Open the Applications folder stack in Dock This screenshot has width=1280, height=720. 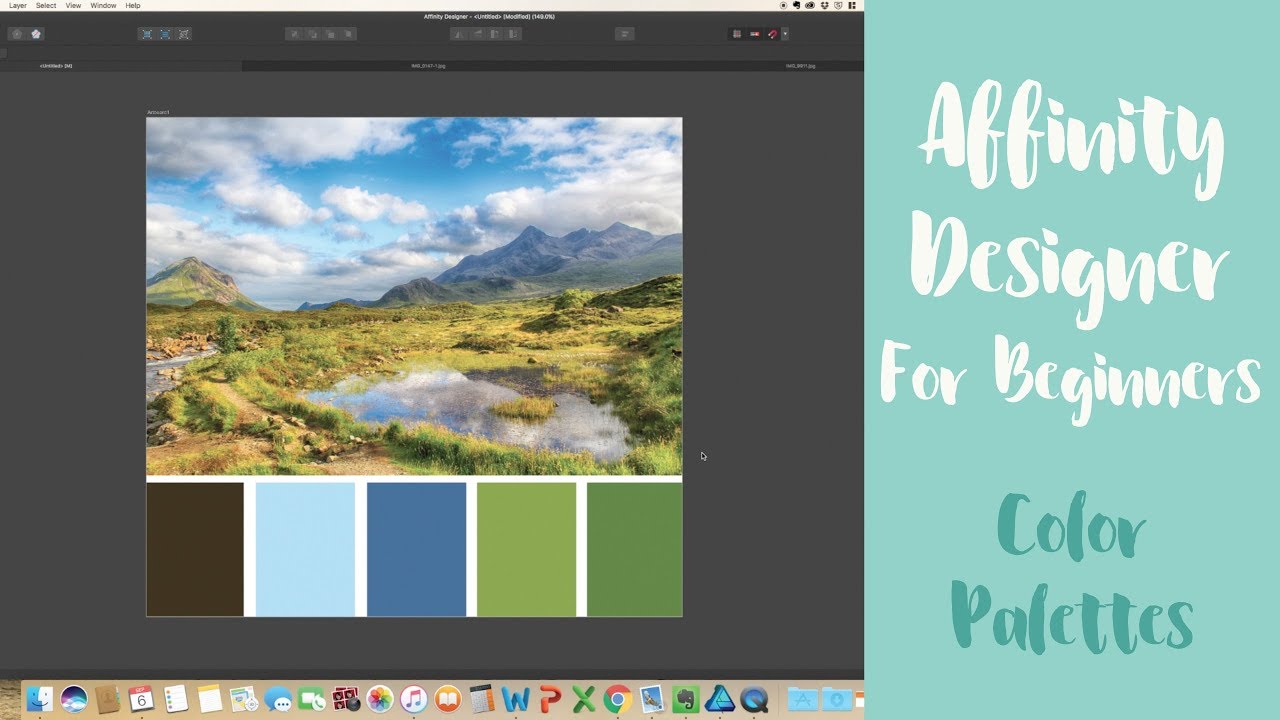[x=803, y=699]
